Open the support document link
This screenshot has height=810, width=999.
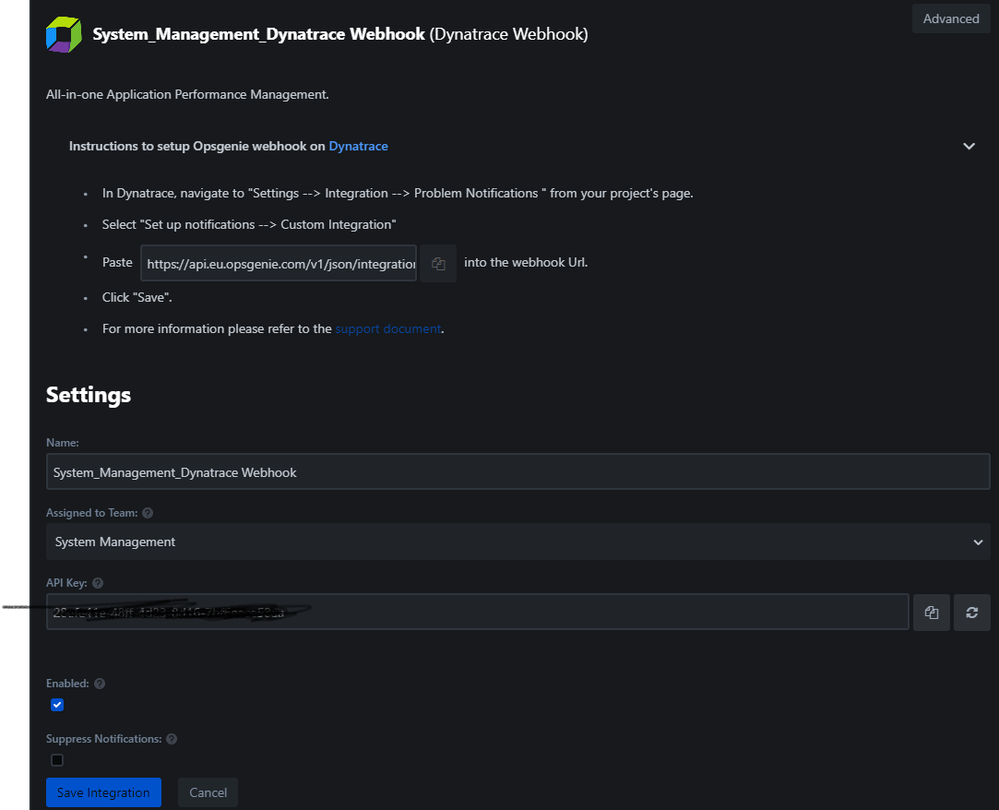pos(388,329)
